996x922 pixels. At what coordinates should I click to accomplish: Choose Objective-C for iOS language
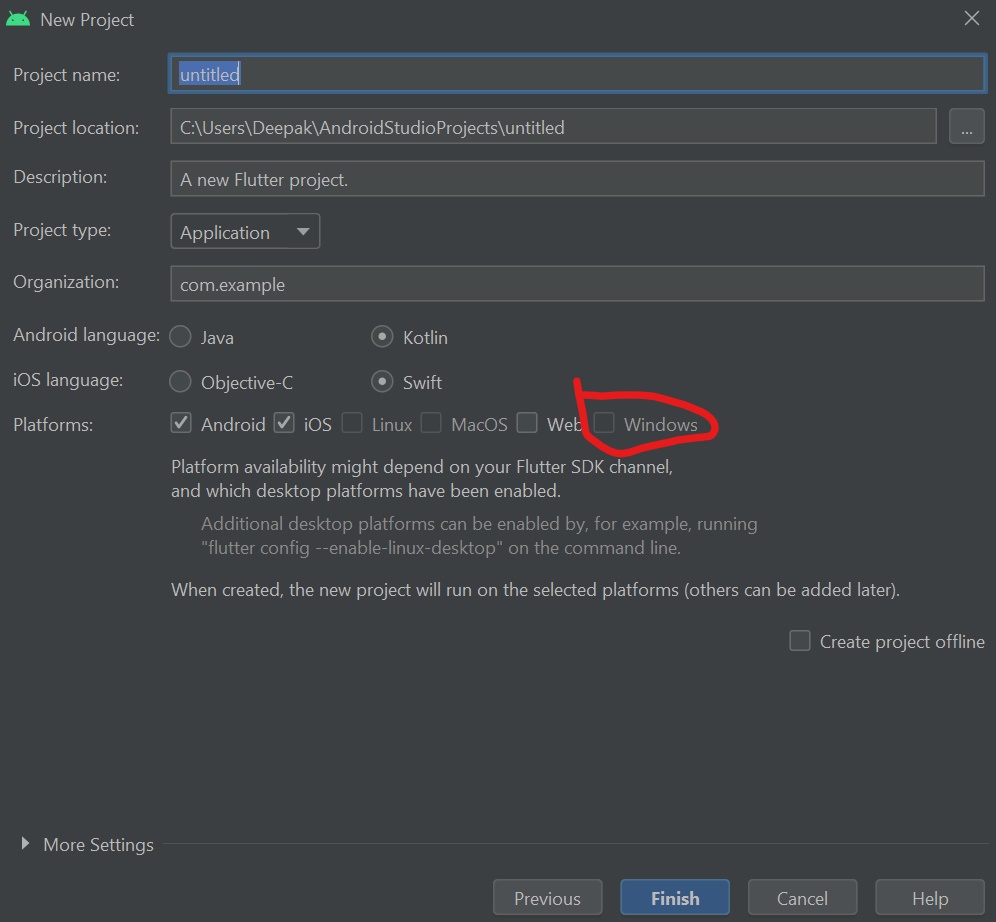click(180, 382)
